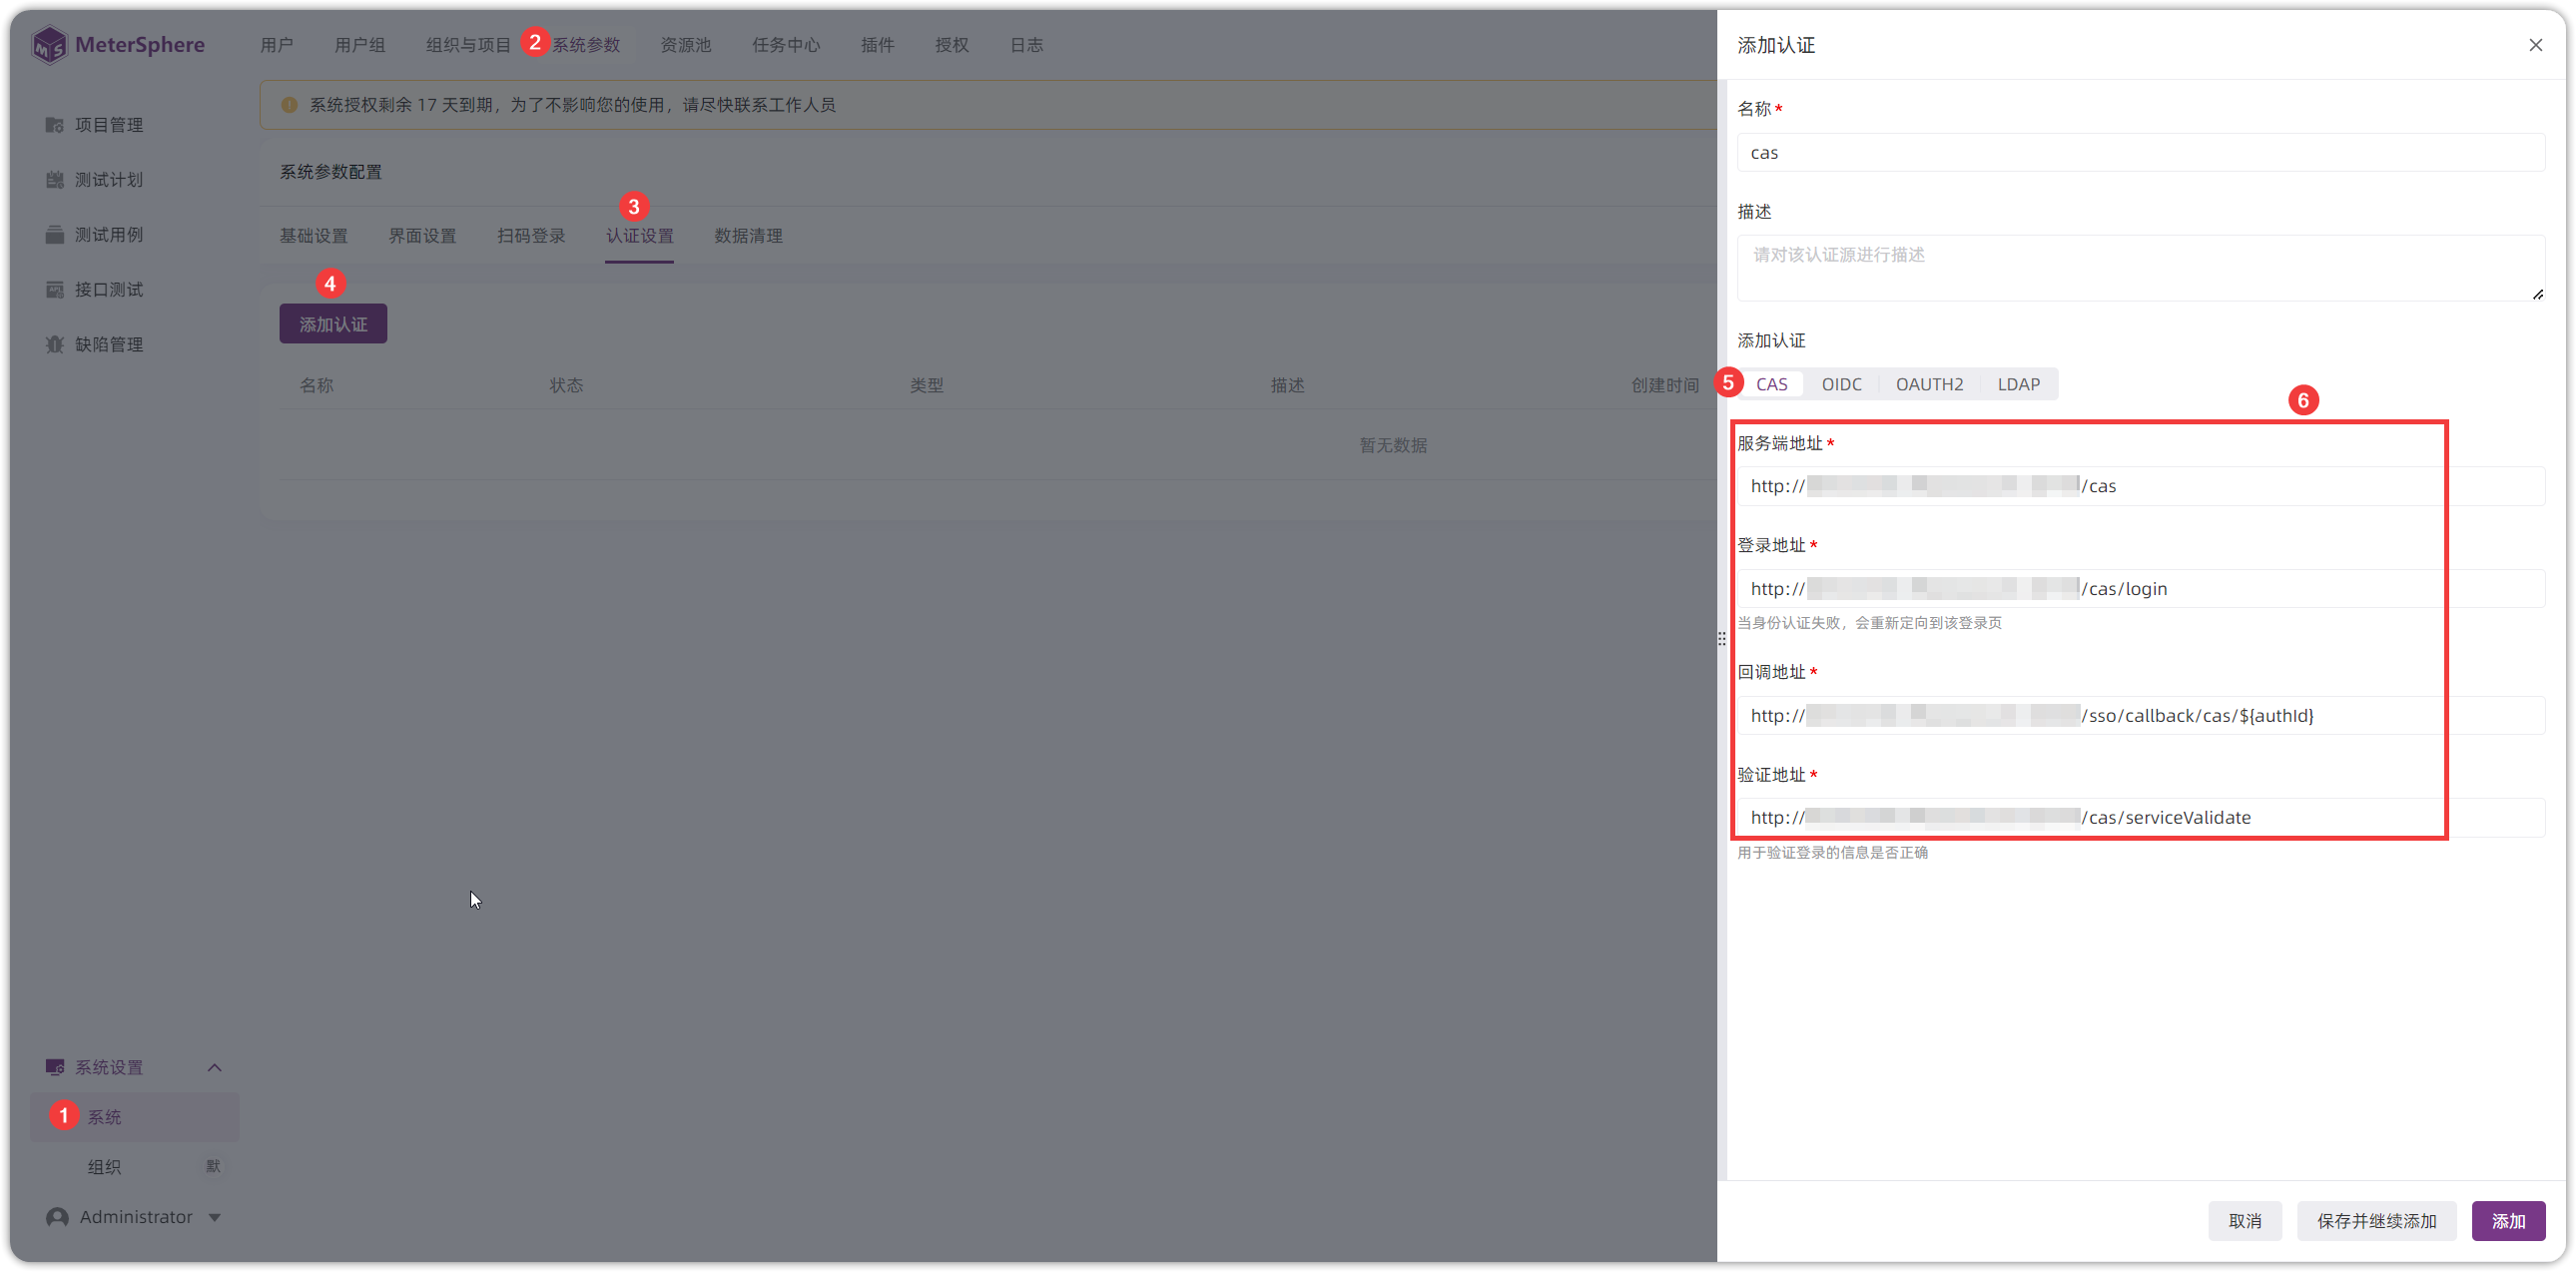2576x1272 pixels.
Task: Select the OAUTH2 authentication type
Action: click(1929, 384)
